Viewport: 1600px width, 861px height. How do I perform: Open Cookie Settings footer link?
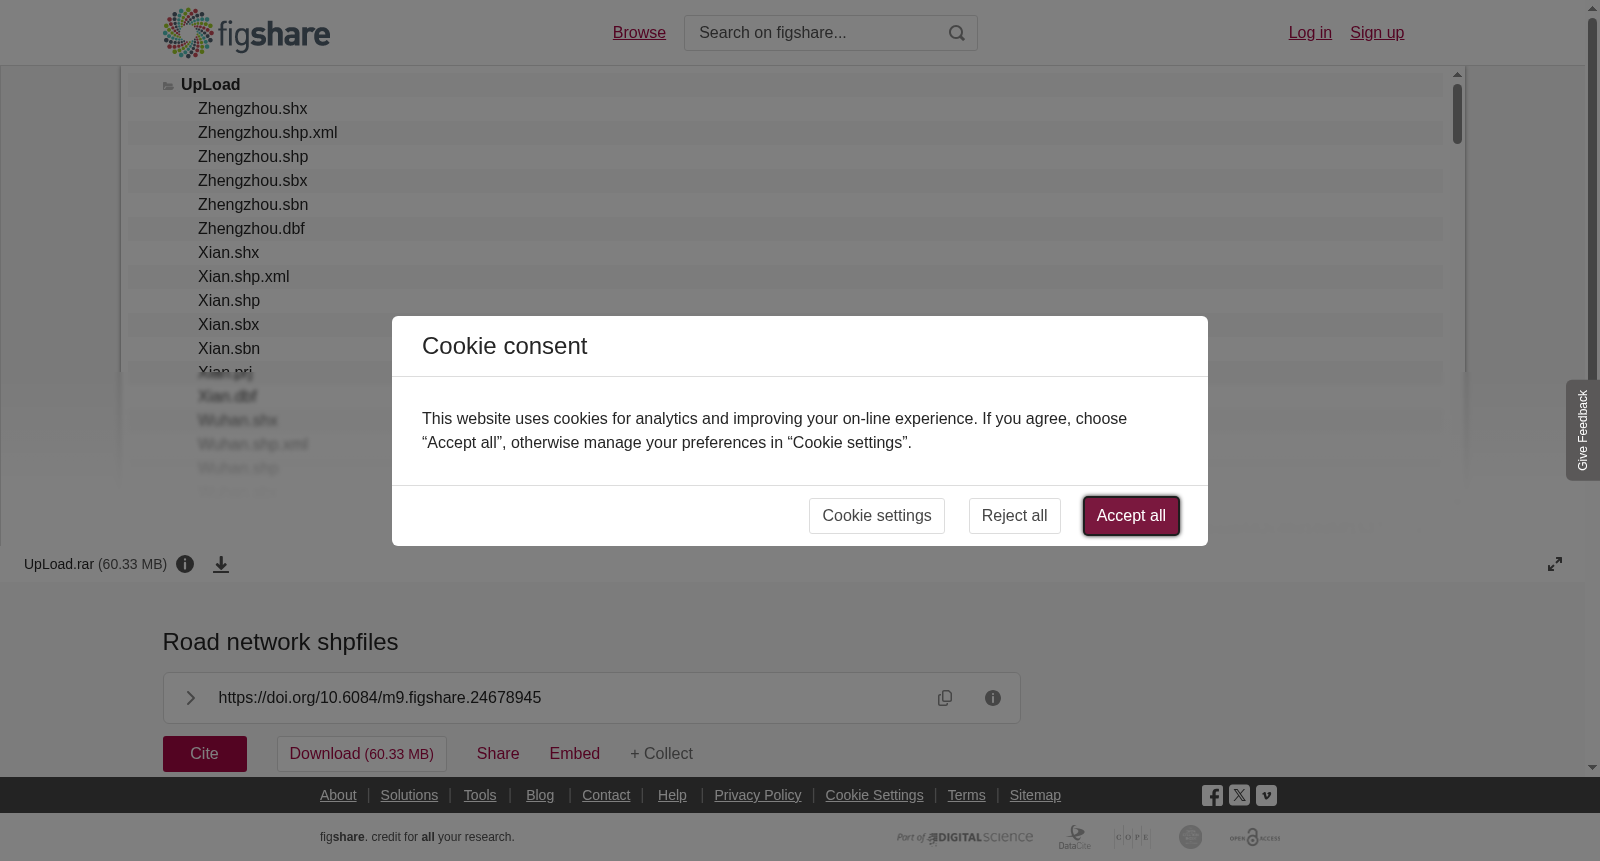pos(874,795)
